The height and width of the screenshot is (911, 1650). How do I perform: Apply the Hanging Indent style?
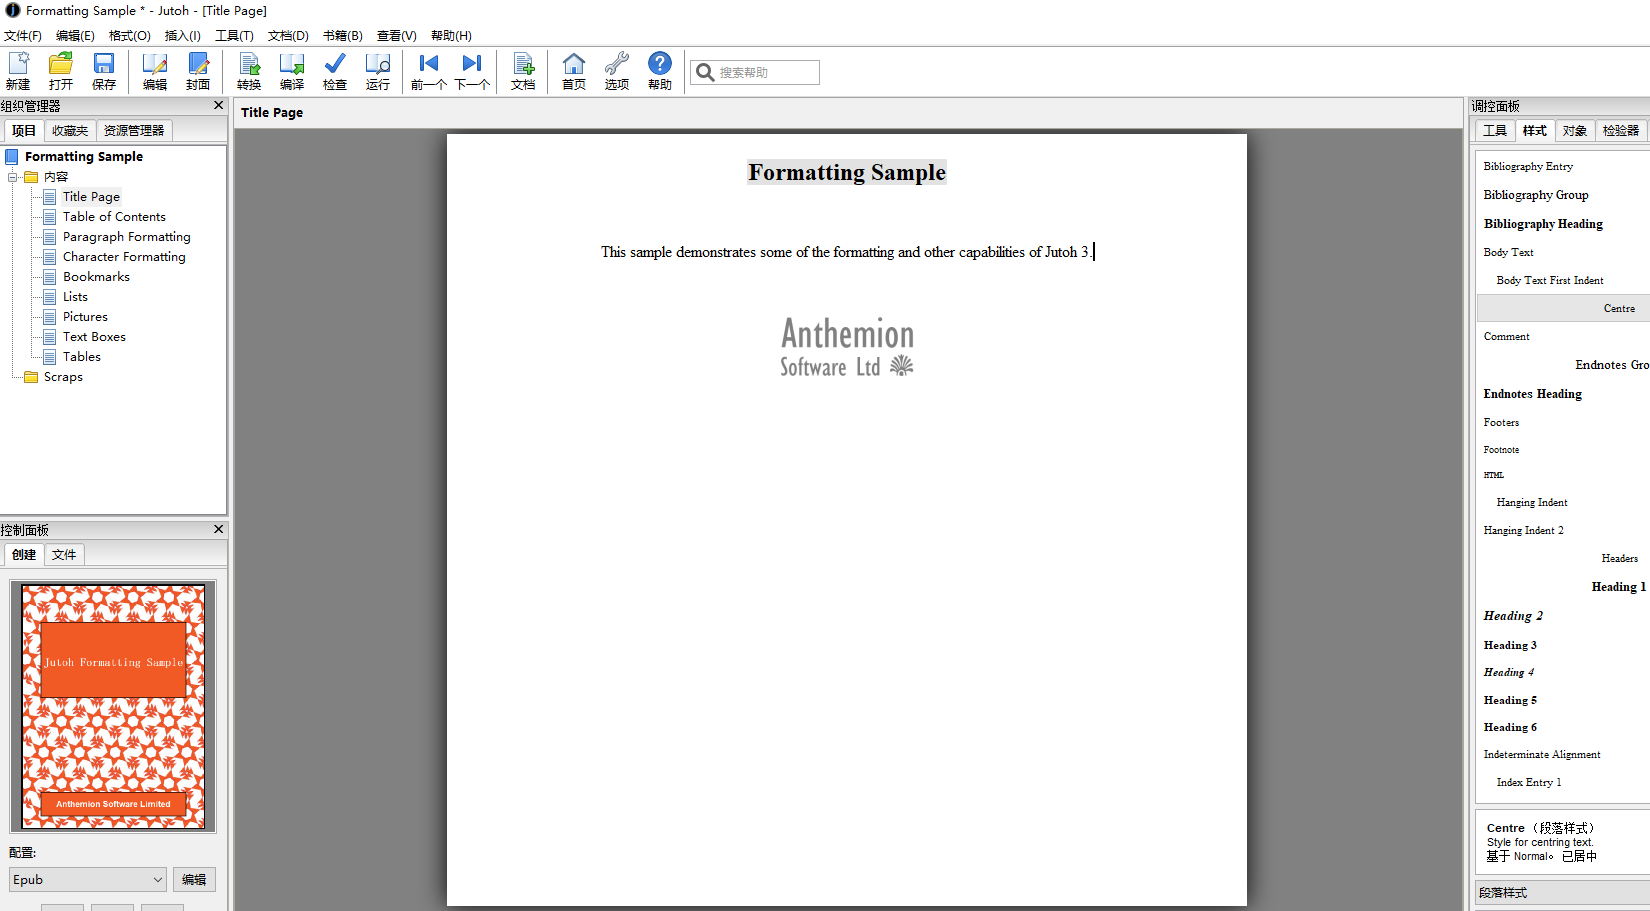click(x=1532, y=502)
